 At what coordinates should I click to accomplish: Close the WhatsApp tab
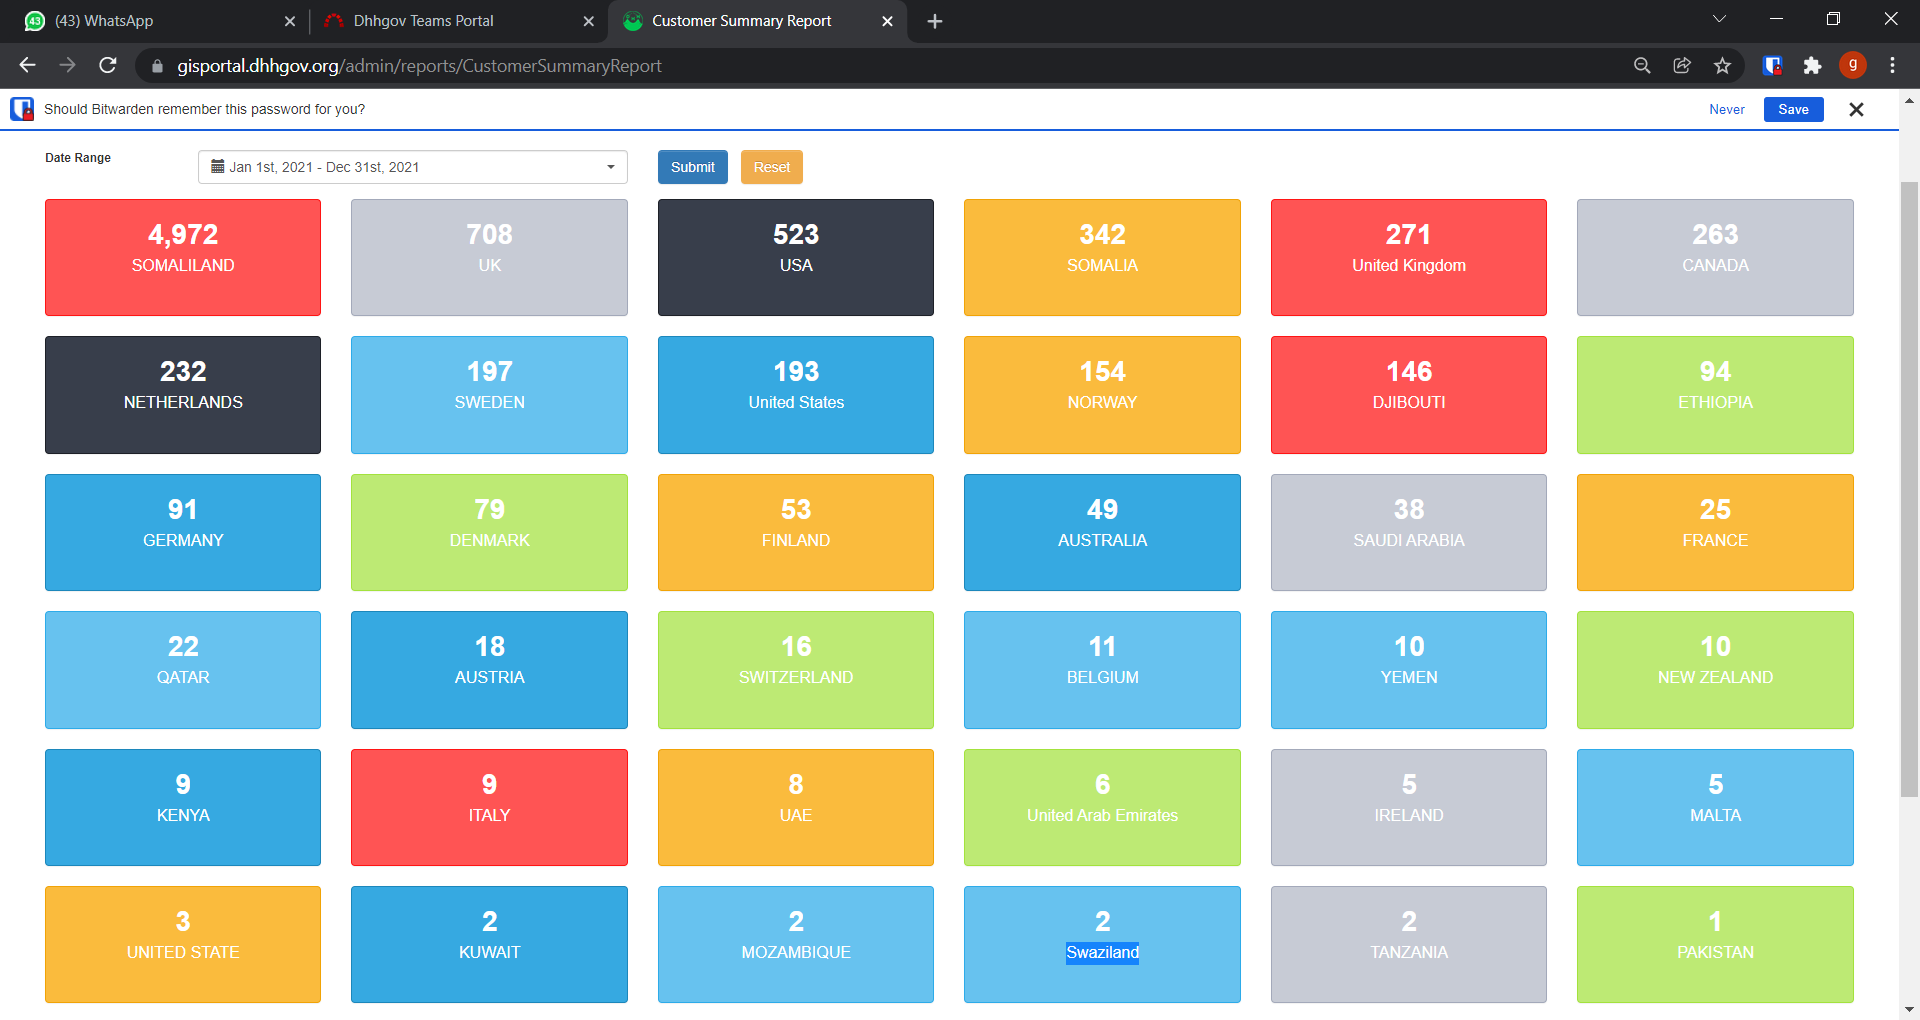(289, 21)
